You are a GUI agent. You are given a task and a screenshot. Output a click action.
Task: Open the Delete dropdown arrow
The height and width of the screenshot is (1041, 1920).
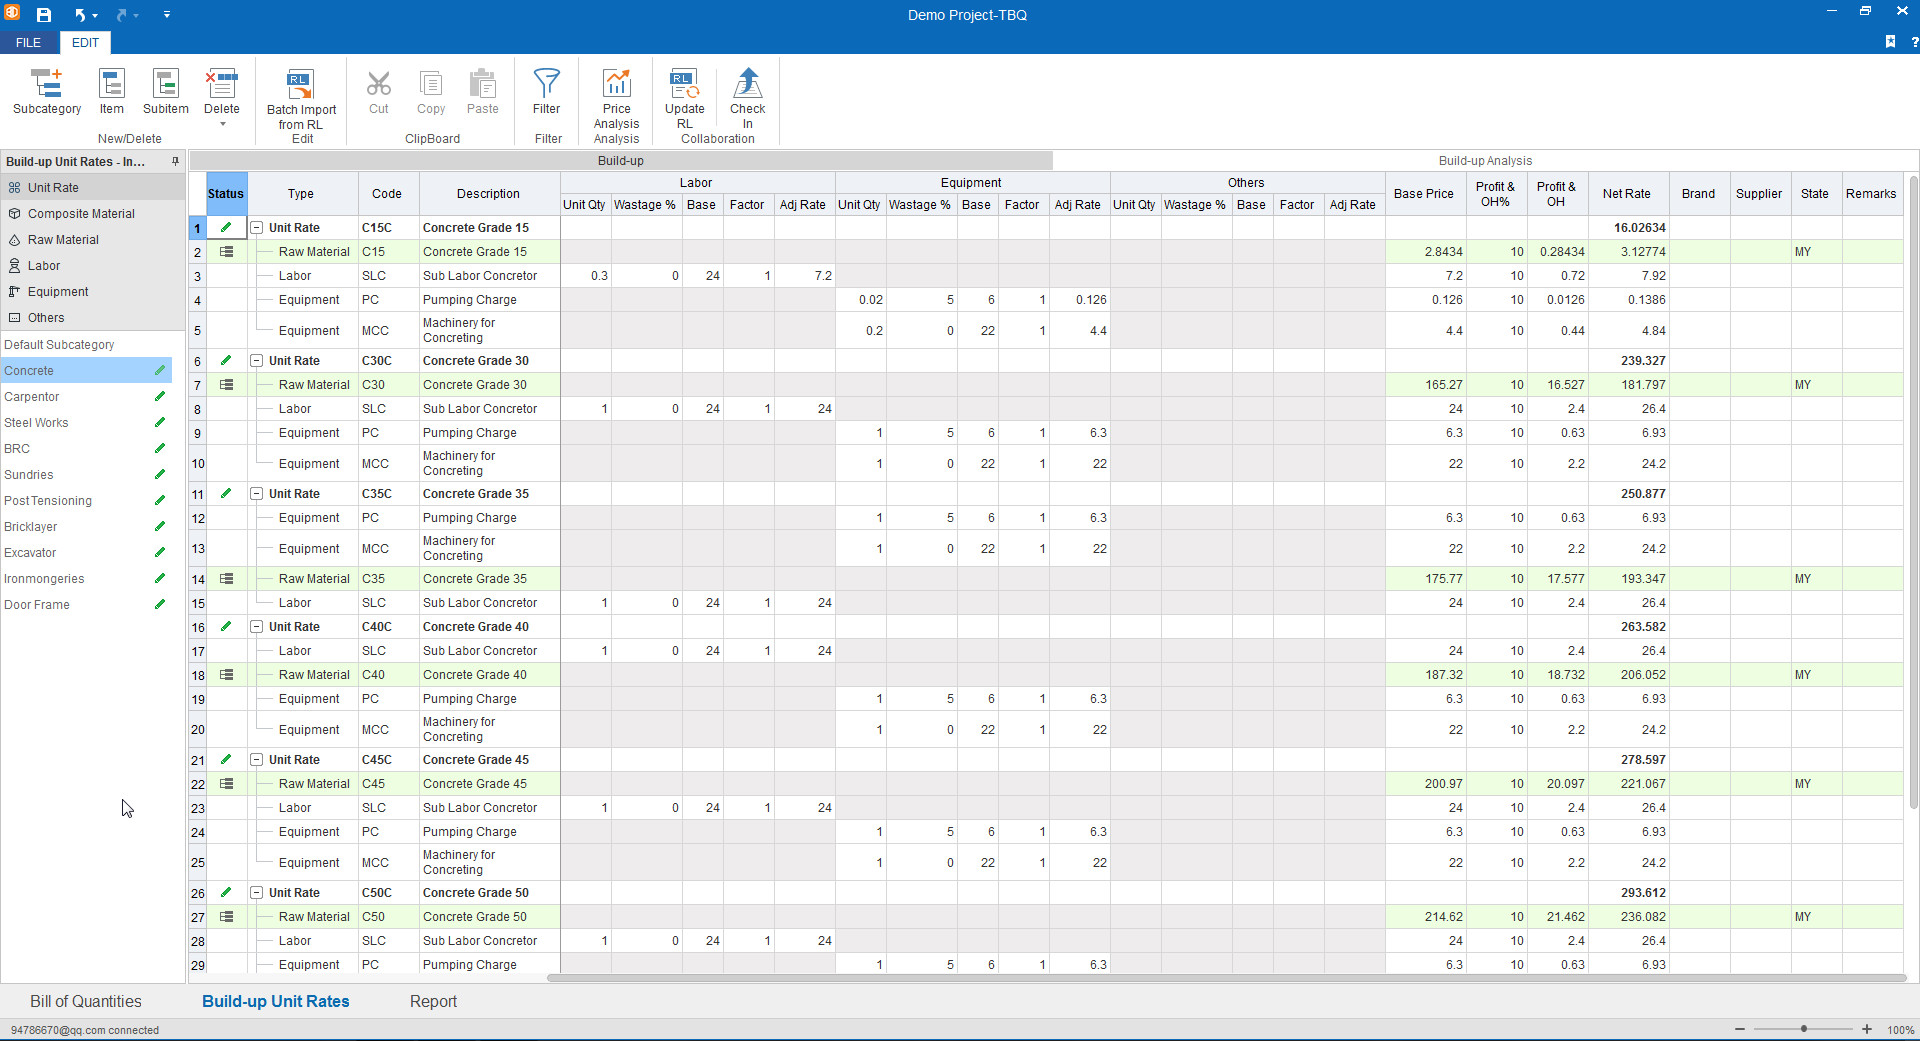pos(222,125)
